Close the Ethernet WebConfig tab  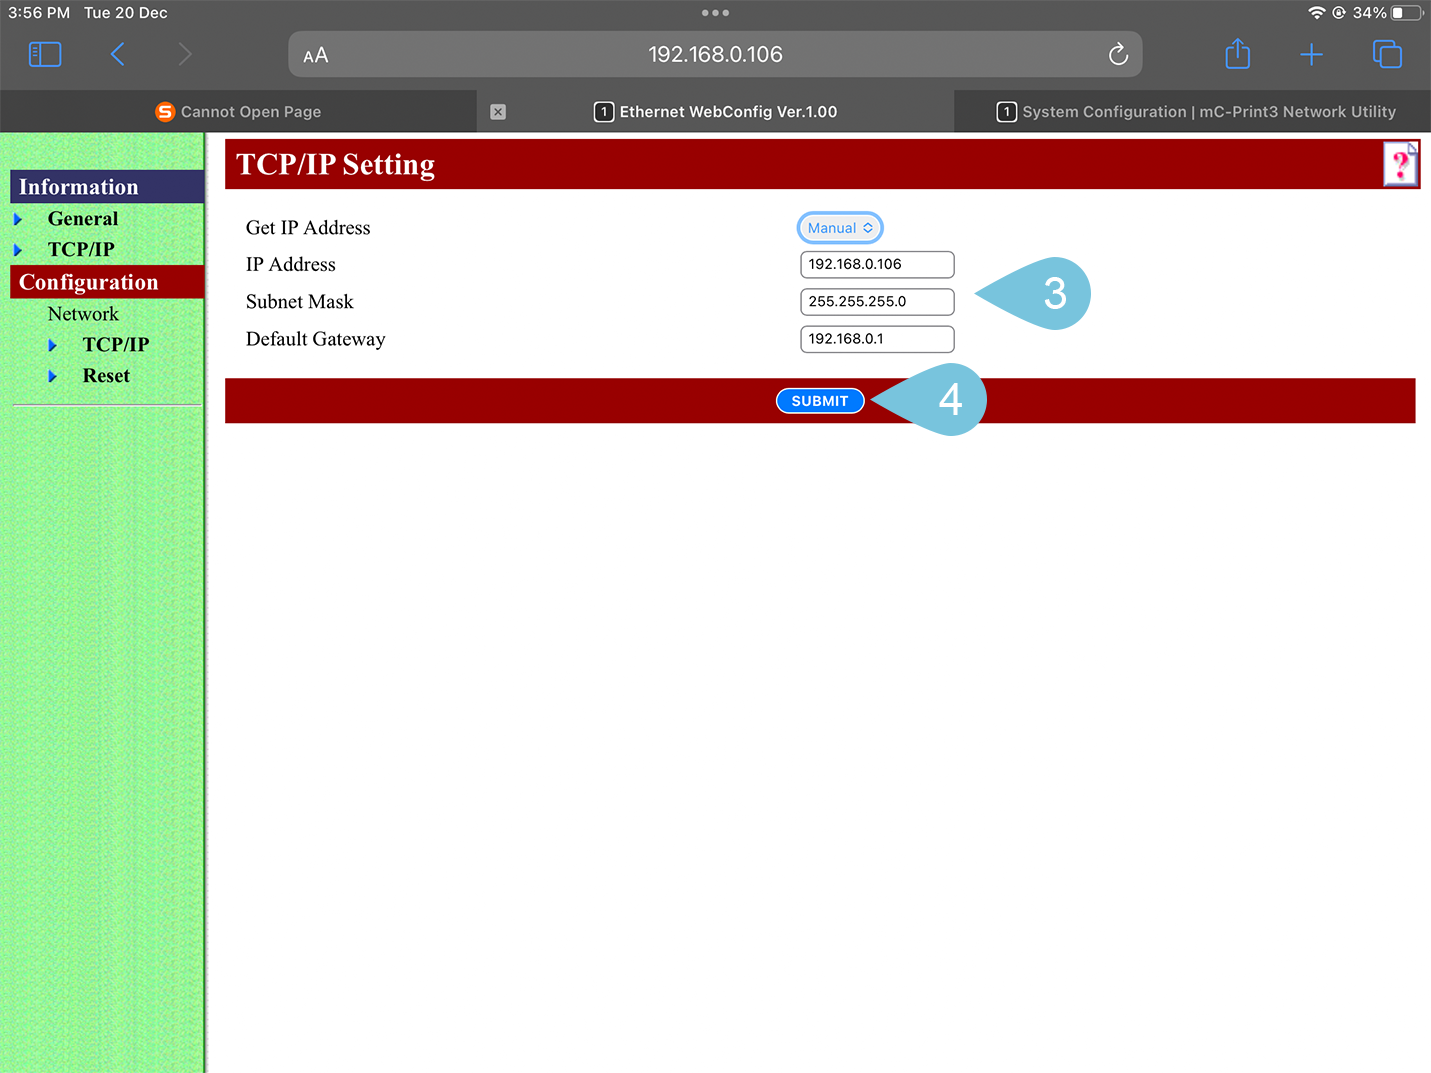click(x=498, y=112)
